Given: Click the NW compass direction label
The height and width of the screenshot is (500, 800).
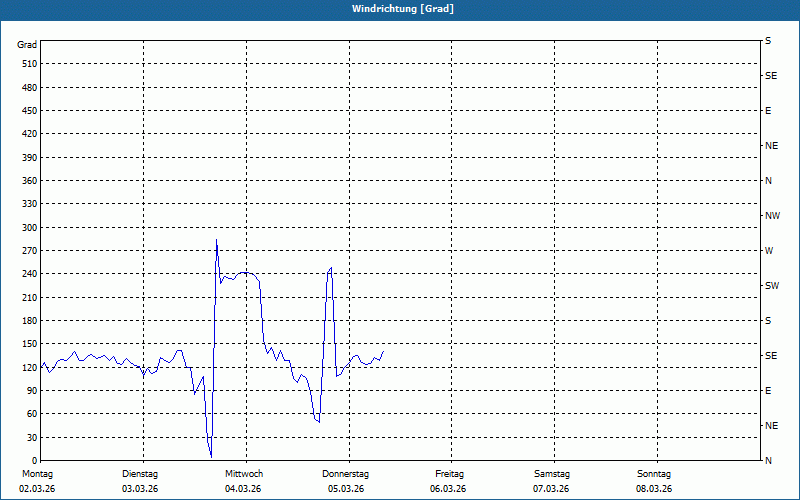Looking at the screenshot, I should tap(772, 216).
